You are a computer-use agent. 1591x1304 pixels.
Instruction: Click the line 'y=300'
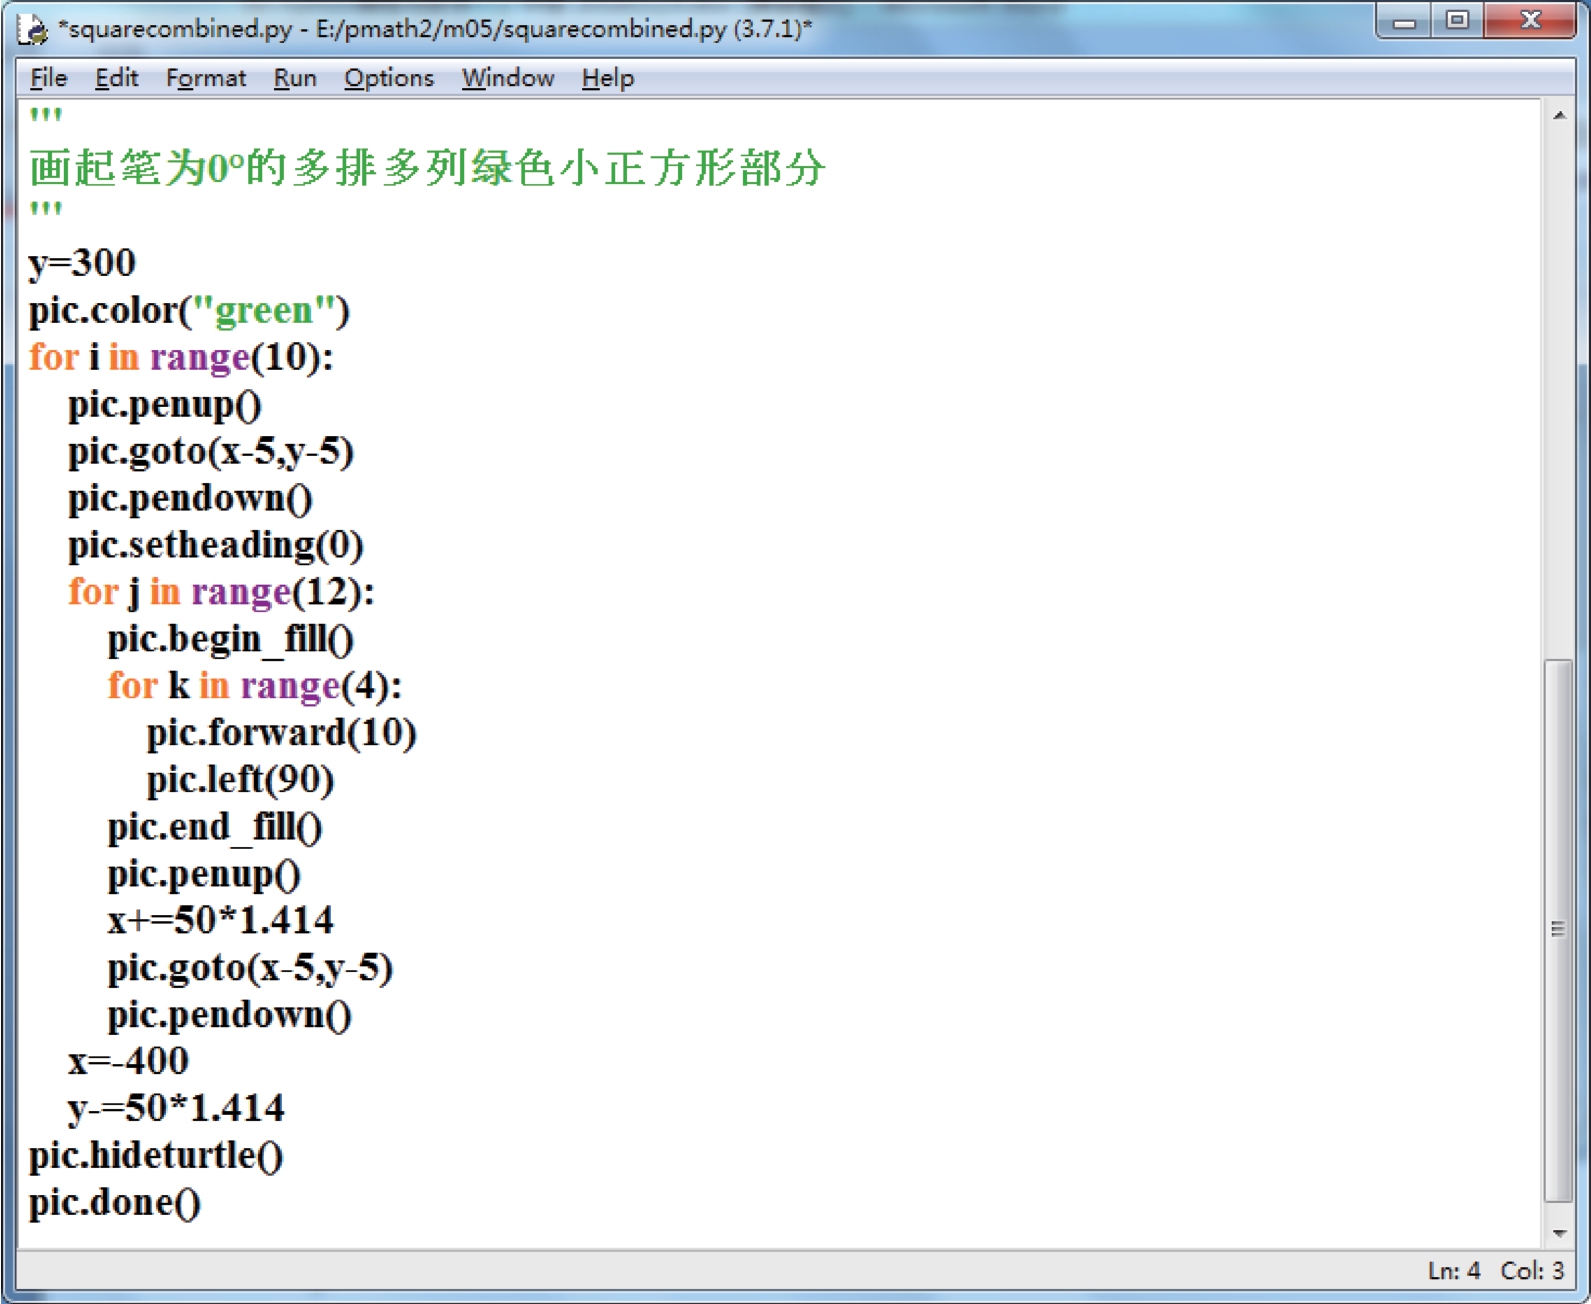82,263
